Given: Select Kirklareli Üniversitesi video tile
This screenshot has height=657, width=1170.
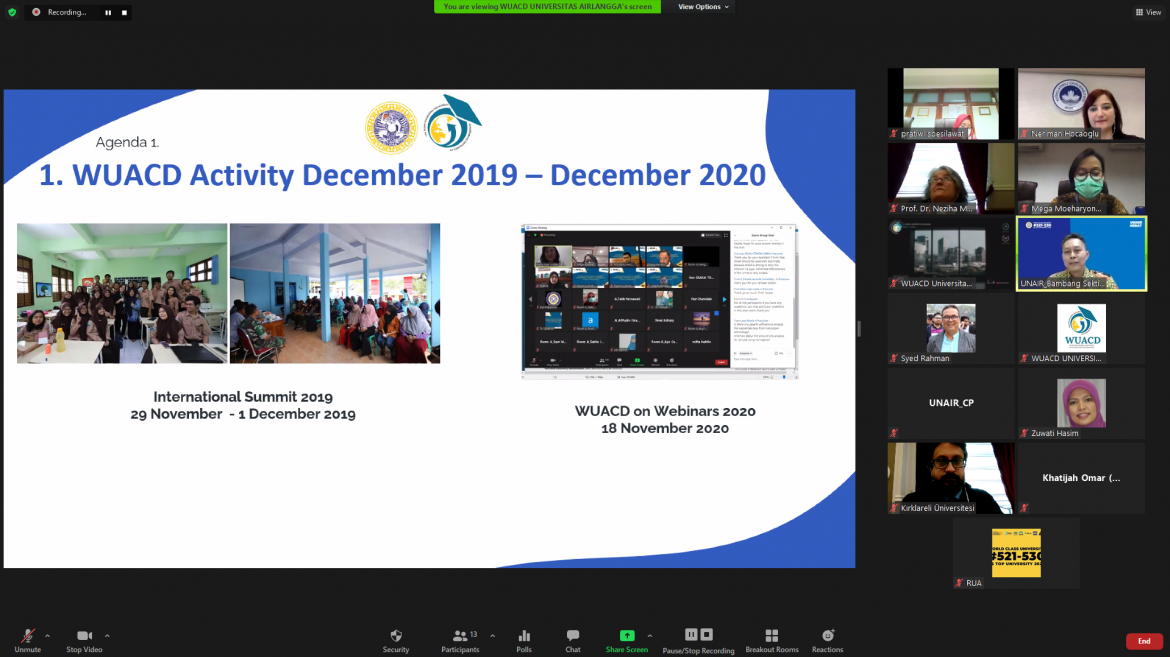Looking at the screenshot, I should pyautogui.click(x=951, y=478).
